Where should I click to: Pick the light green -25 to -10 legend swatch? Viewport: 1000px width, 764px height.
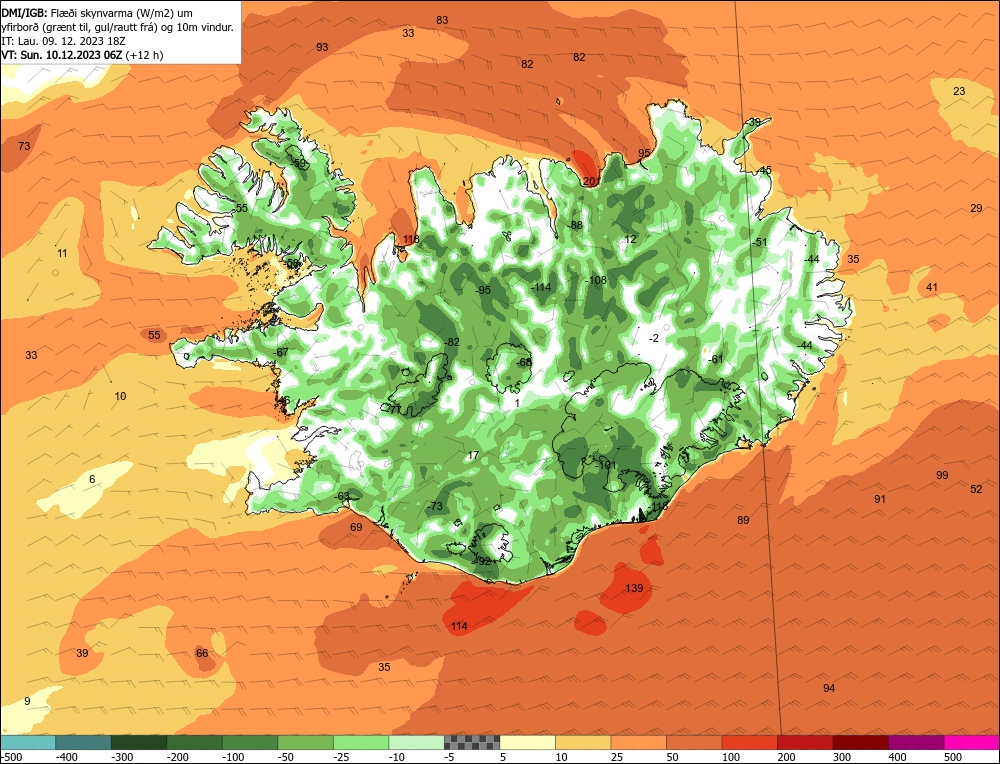tap(361, 742)
